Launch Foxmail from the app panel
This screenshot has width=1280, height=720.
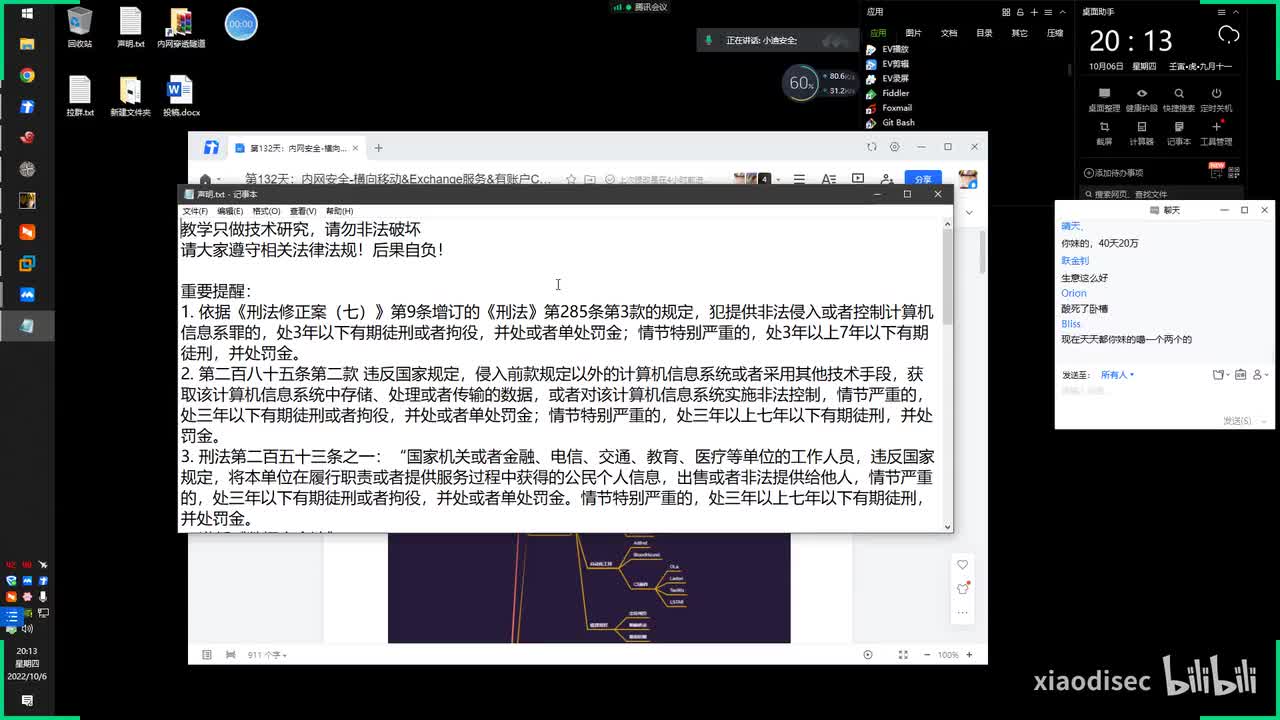click(x=889, y=108)
